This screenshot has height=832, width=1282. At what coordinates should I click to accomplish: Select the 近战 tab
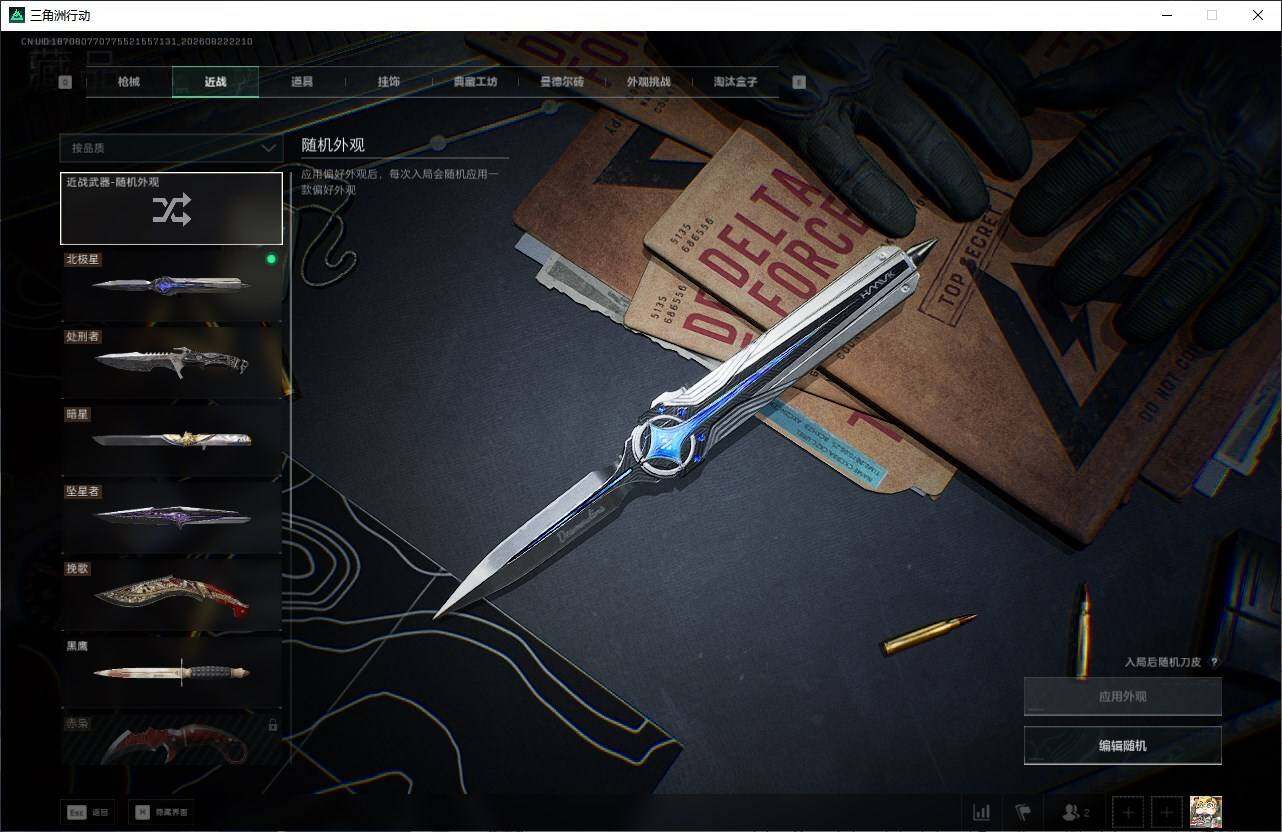pyautogui.click(x=215, y=82)
